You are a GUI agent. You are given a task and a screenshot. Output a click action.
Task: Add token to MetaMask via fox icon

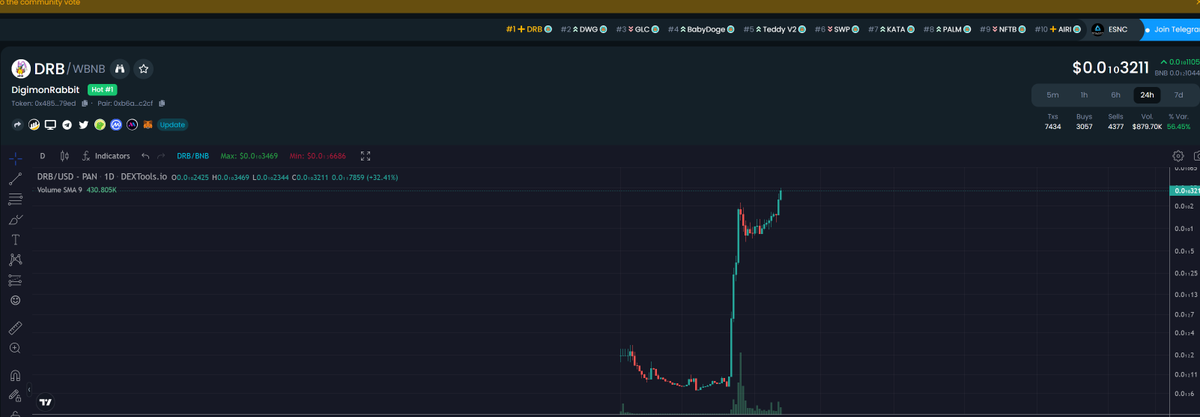pyautogui.click(x=148, y=124)
